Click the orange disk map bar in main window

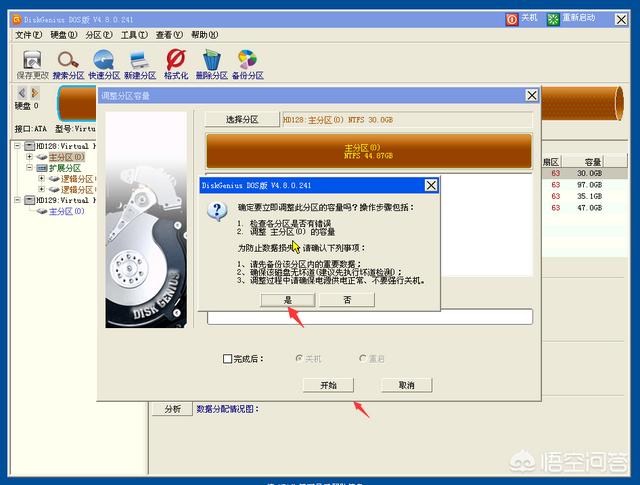(582, 103)
